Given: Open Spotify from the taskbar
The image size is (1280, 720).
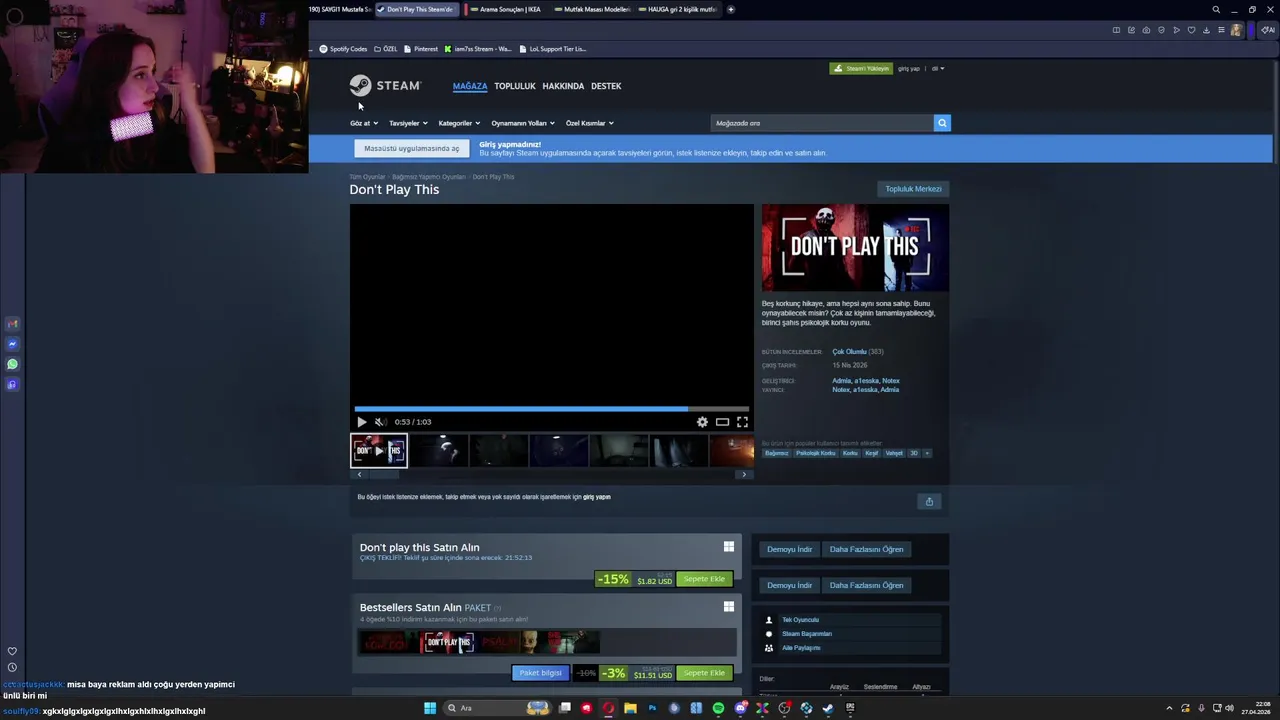Looking at the screenshot, I should [718, 708].
